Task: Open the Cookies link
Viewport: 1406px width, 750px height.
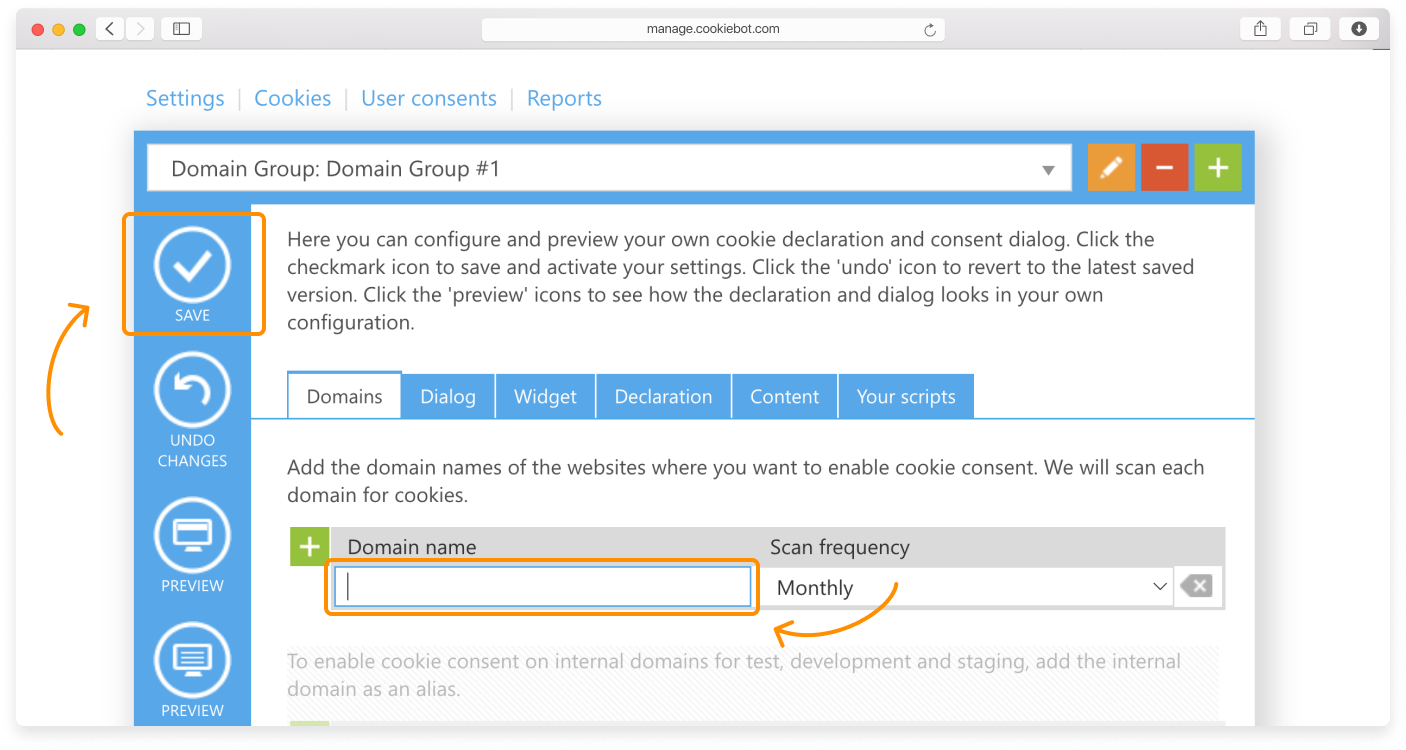Action: tap(292, 98)
